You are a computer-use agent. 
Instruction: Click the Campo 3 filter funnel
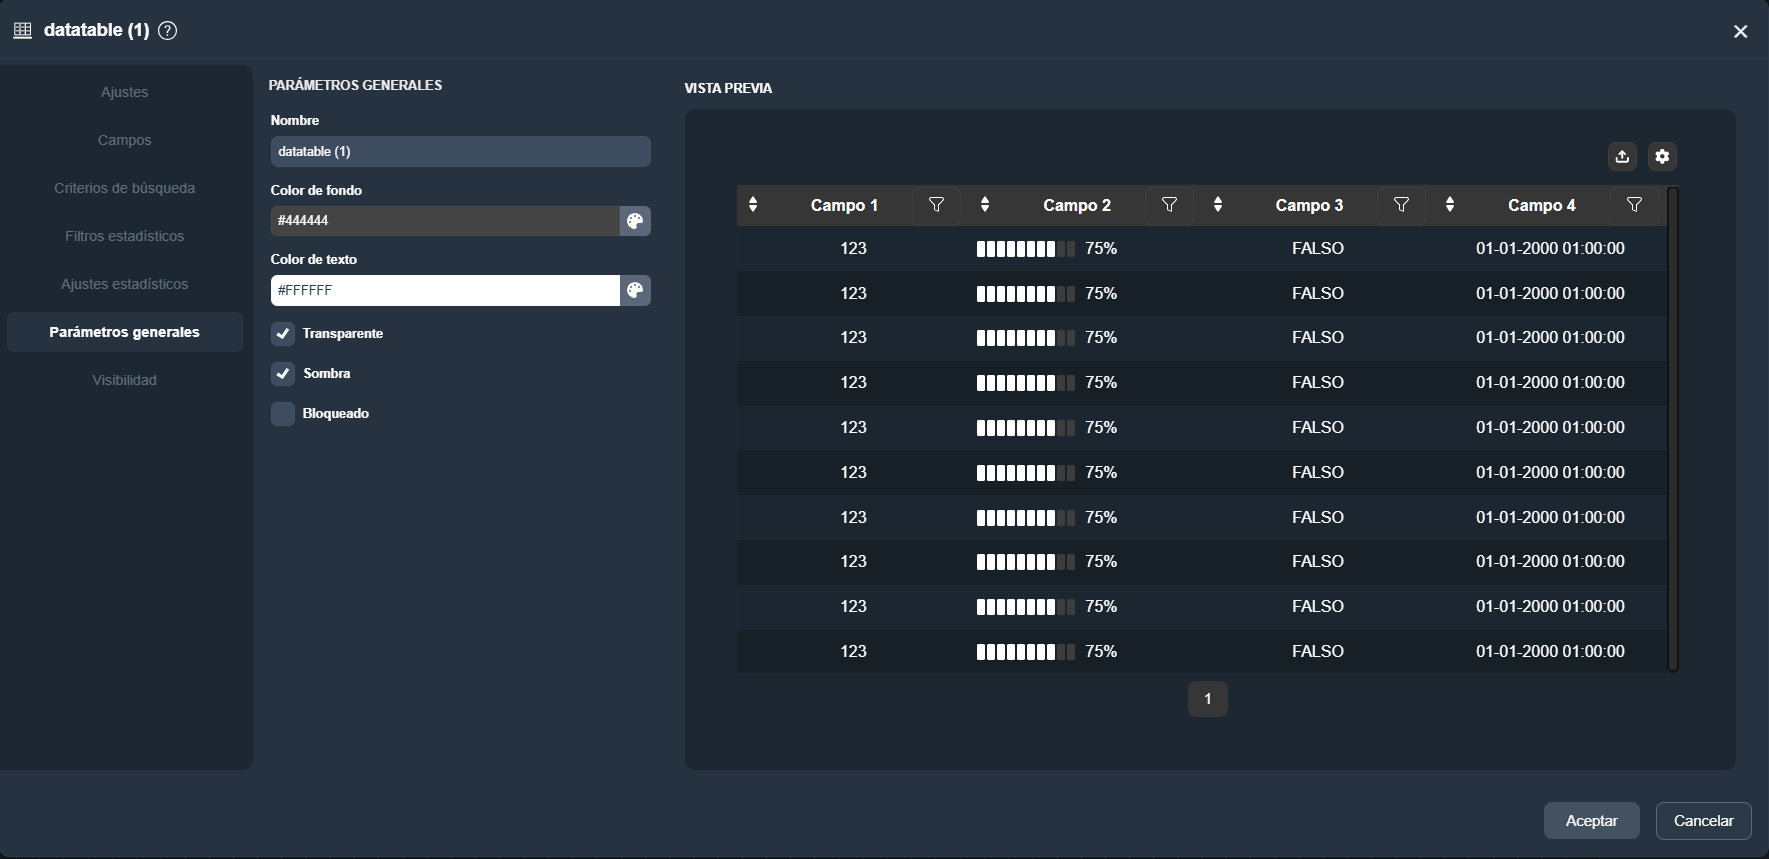[1401, 205]
